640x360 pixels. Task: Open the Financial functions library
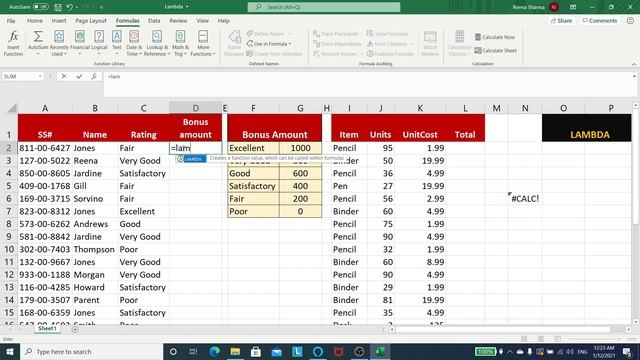80,43
